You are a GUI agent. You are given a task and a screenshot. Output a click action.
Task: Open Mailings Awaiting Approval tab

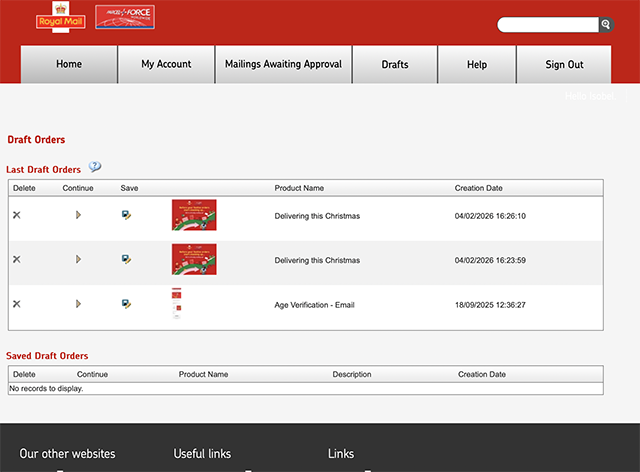click(283, 65)
